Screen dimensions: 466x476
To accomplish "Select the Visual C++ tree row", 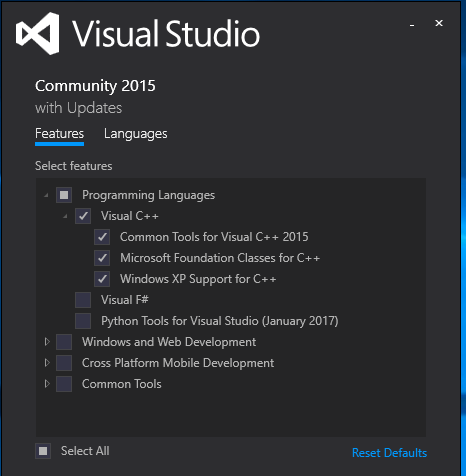I will [130, 216].
